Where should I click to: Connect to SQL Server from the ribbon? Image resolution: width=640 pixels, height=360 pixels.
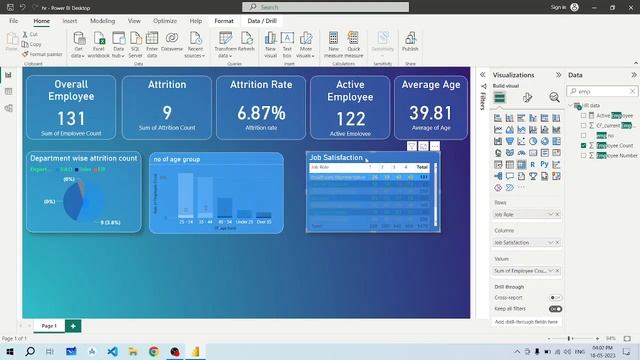click(x=136, y=45)
